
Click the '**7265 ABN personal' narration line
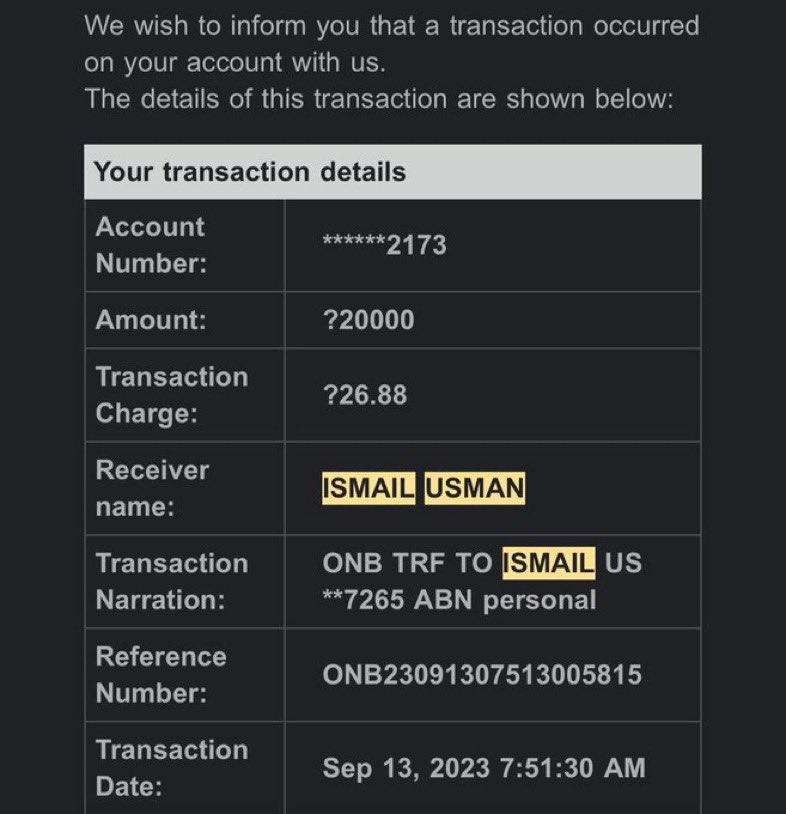coord(459,600)
